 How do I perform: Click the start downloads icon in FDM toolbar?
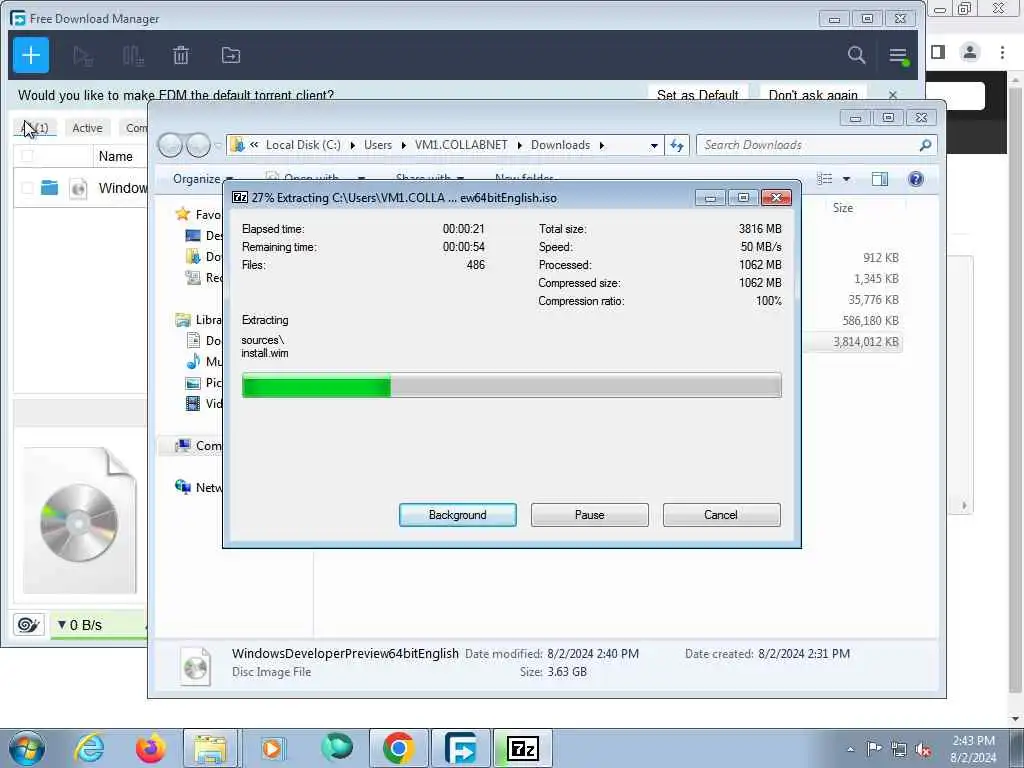[82, 56]
